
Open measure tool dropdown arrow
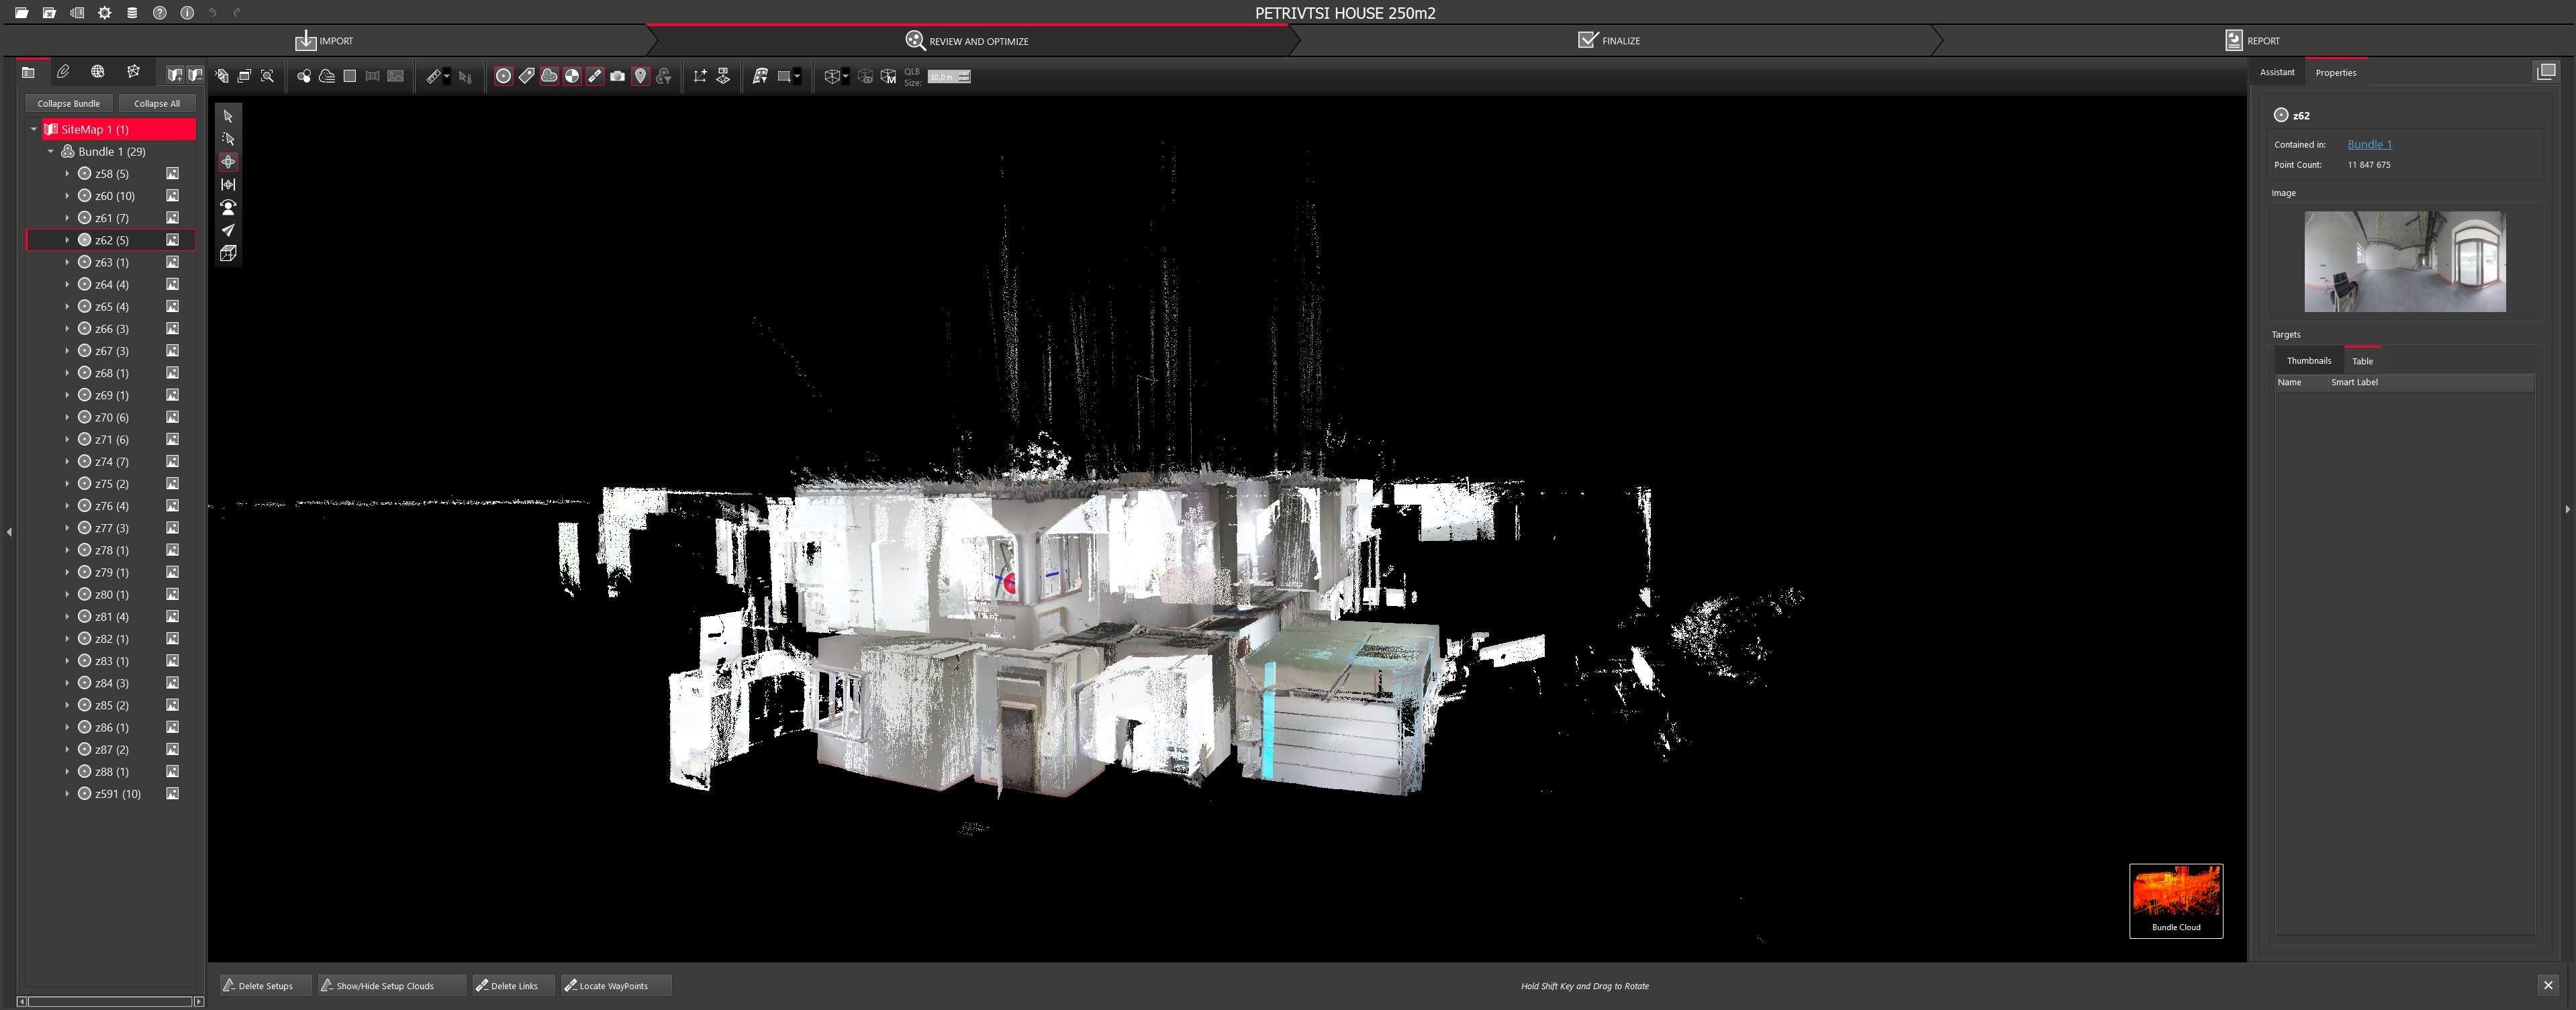point(447,76)
